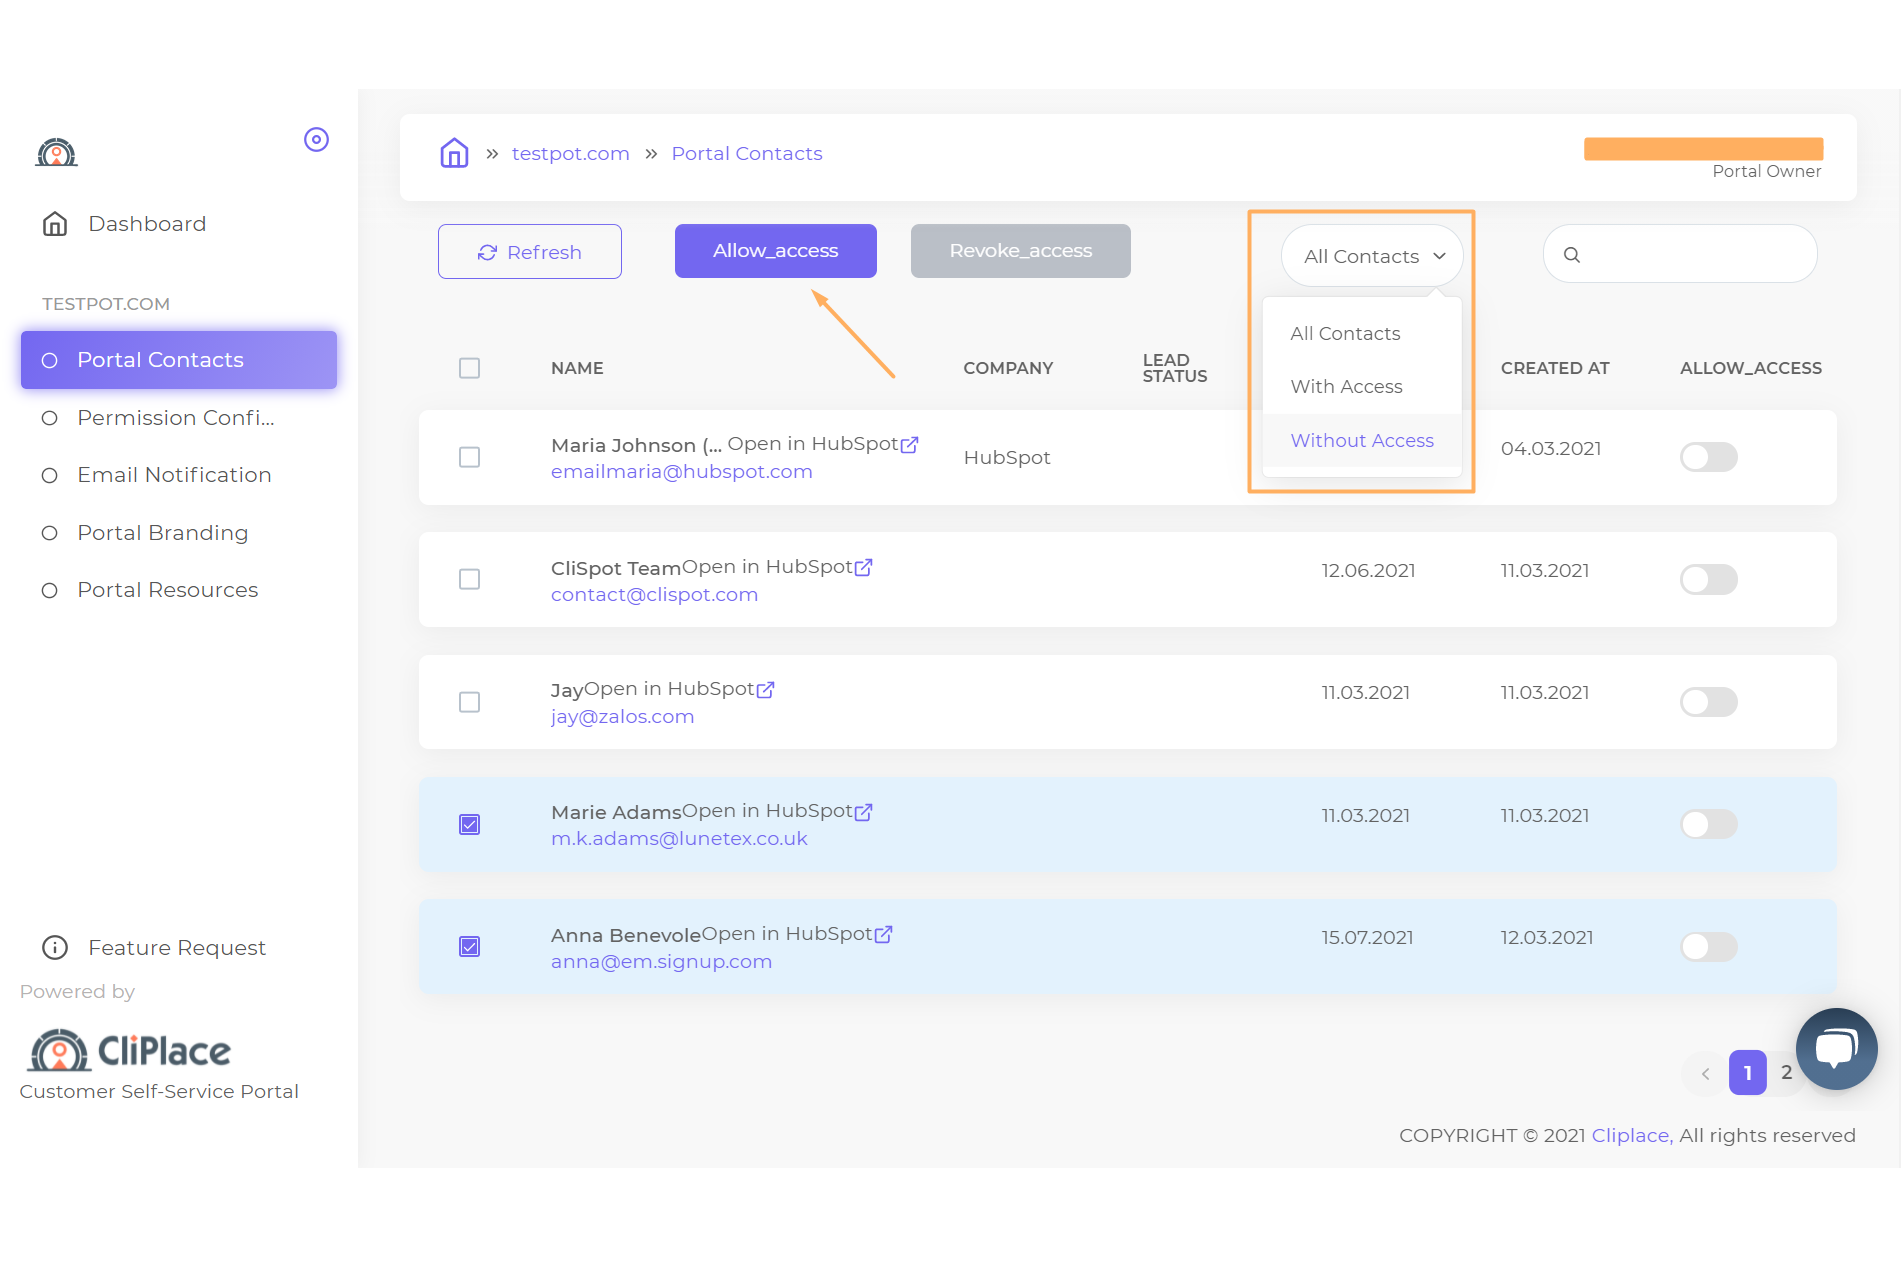Open Permission Configuration in sidebar
Screen dimensions: 1901x1267
click(x=175, y=418)
